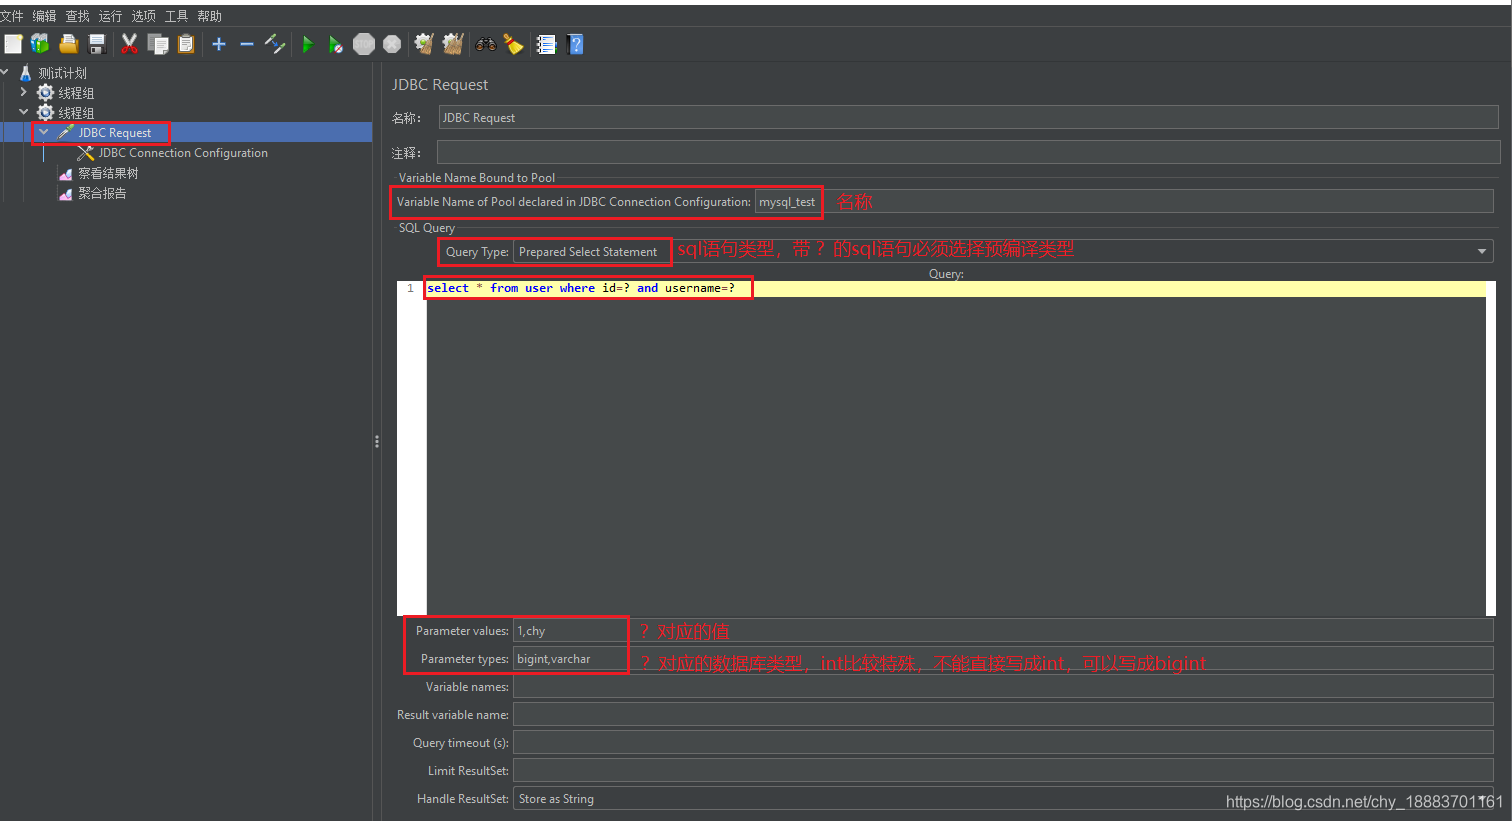The image size is (1512, 821).
Task: Select JDBC Connection Configuration tree item
Action: tap(183, 153)
